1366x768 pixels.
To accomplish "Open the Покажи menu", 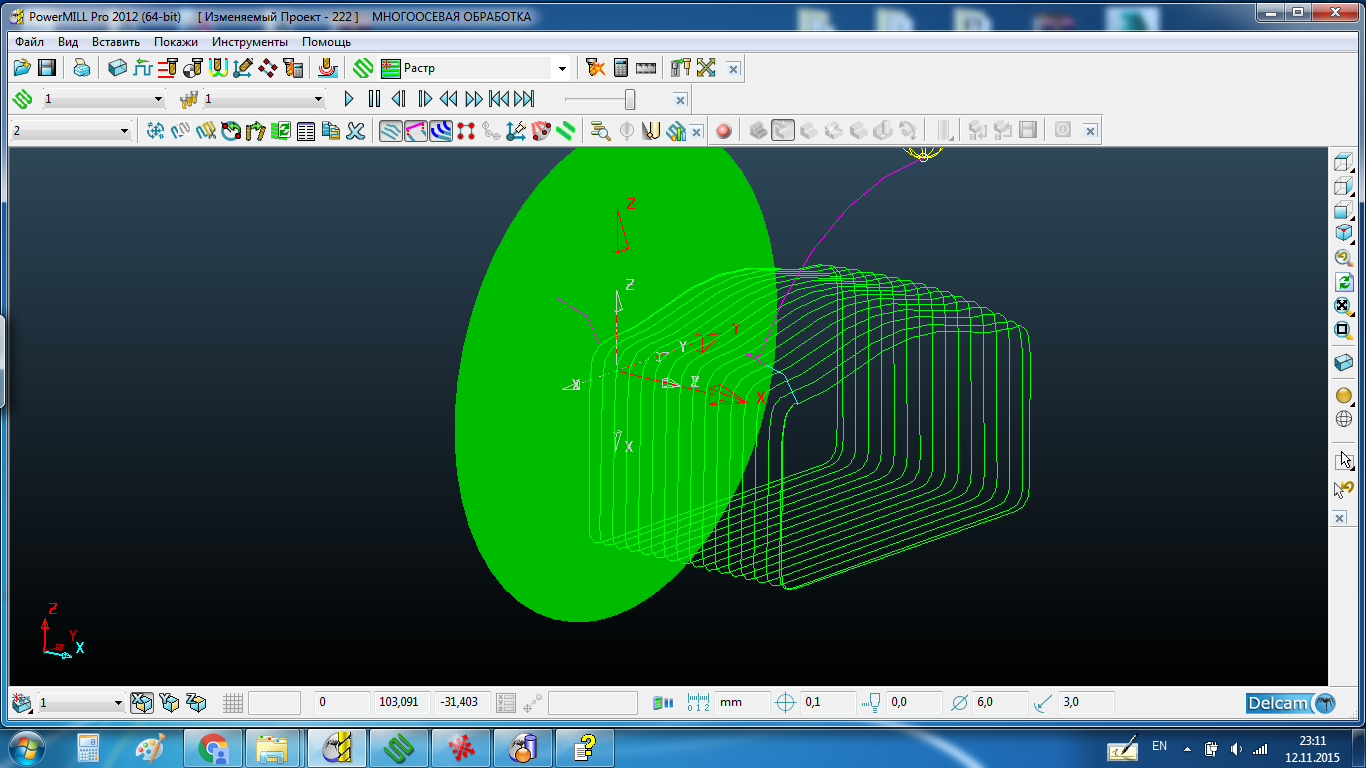I will click(x=176, y=42).
